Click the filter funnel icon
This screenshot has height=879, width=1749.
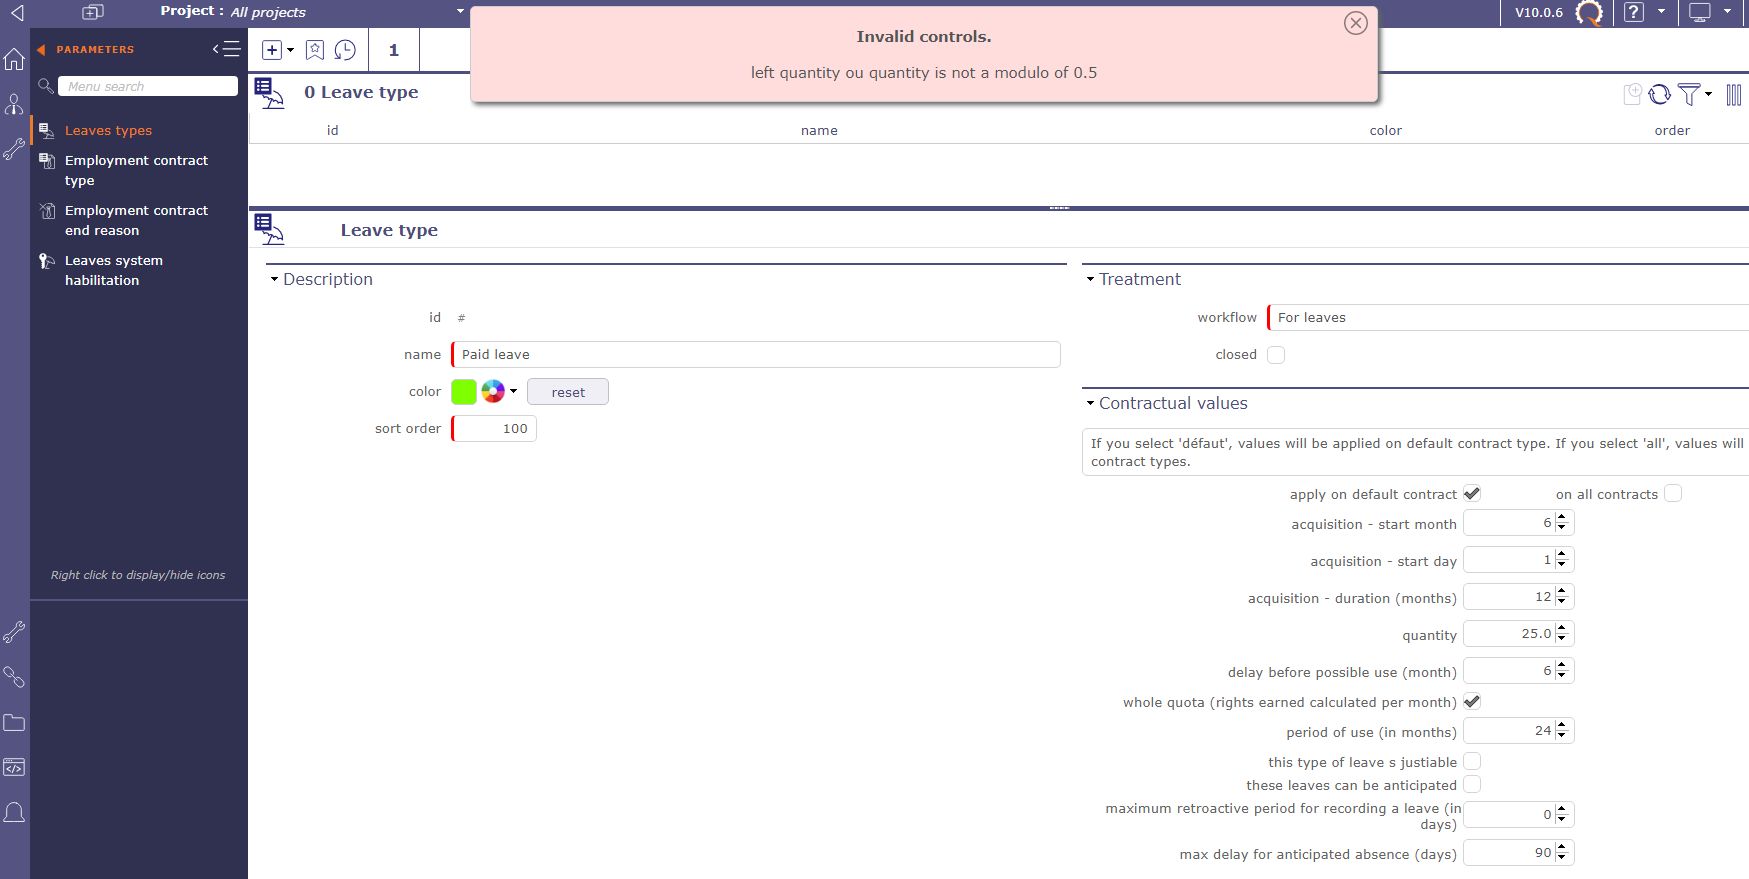1689,94
